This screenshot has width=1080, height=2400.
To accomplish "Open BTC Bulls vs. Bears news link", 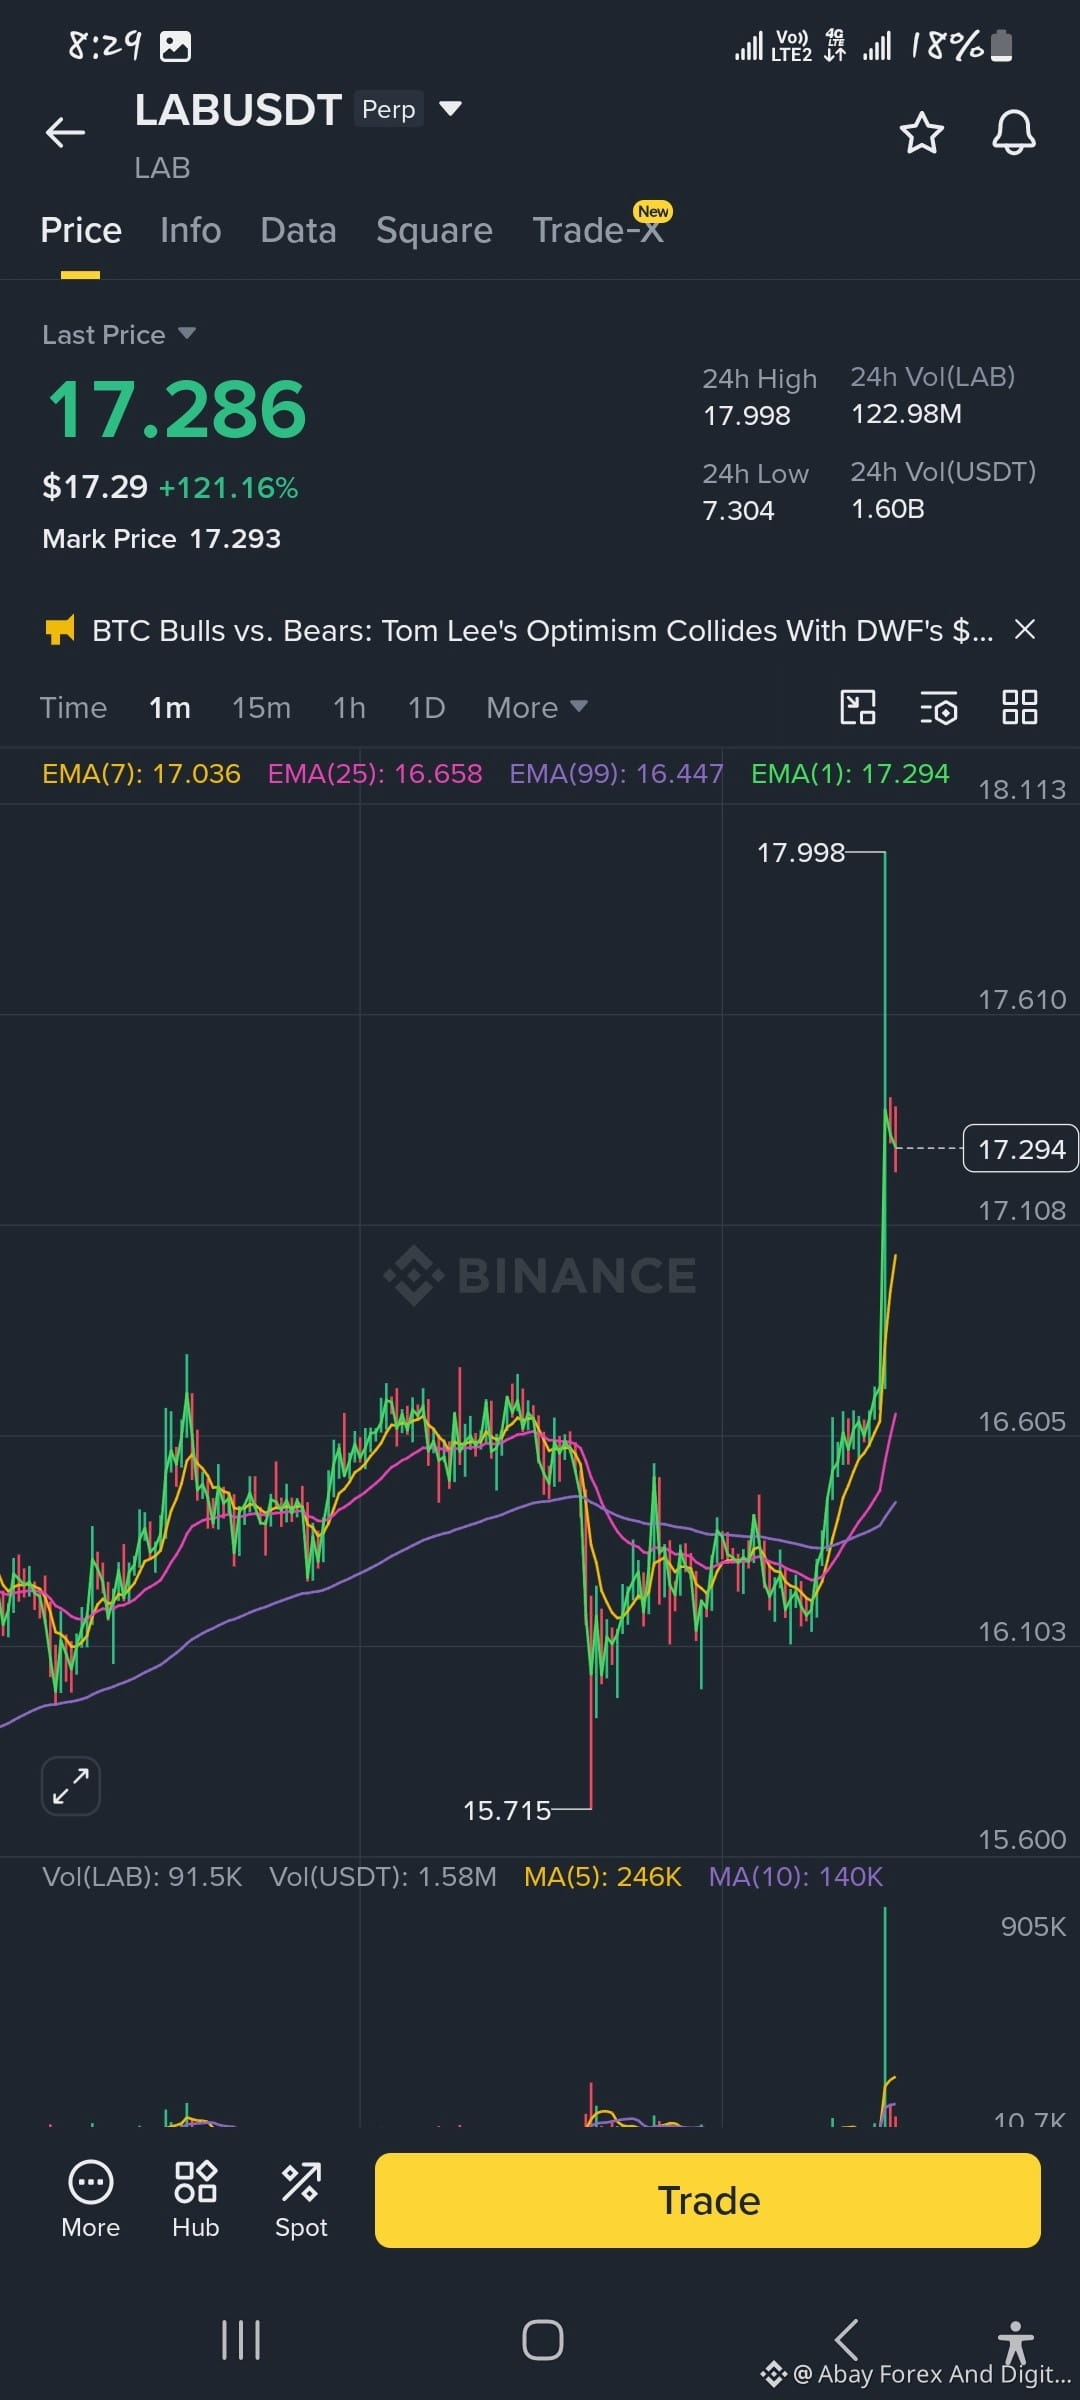I will (x=542, y=630).
